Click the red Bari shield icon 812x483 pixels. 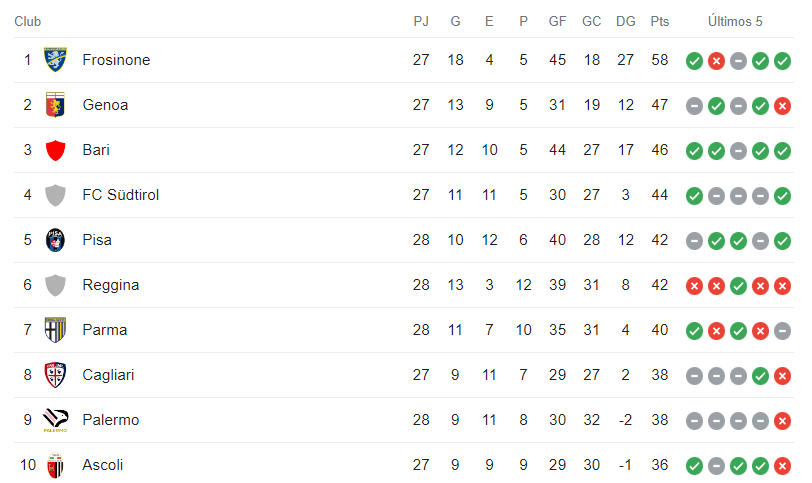tap(55, 150)
